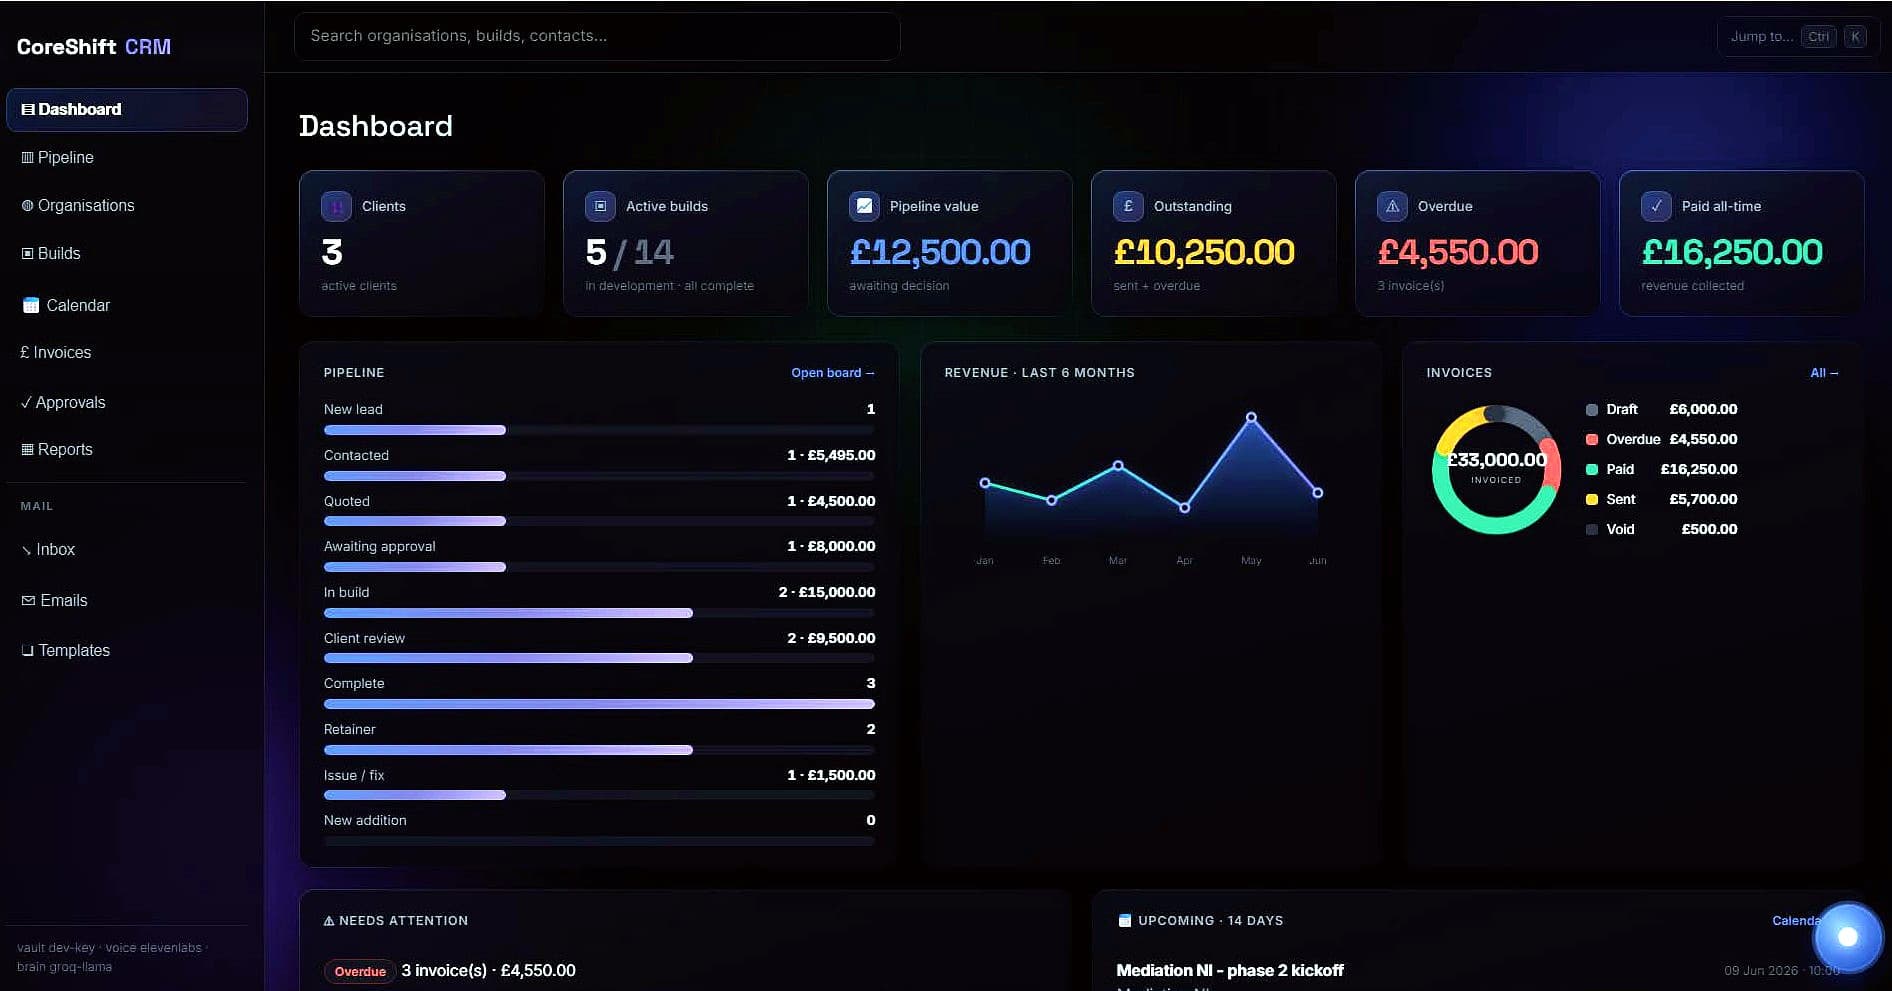Click the May peak chart point
1892x991 pixels.
click(x=1251, y=417)
